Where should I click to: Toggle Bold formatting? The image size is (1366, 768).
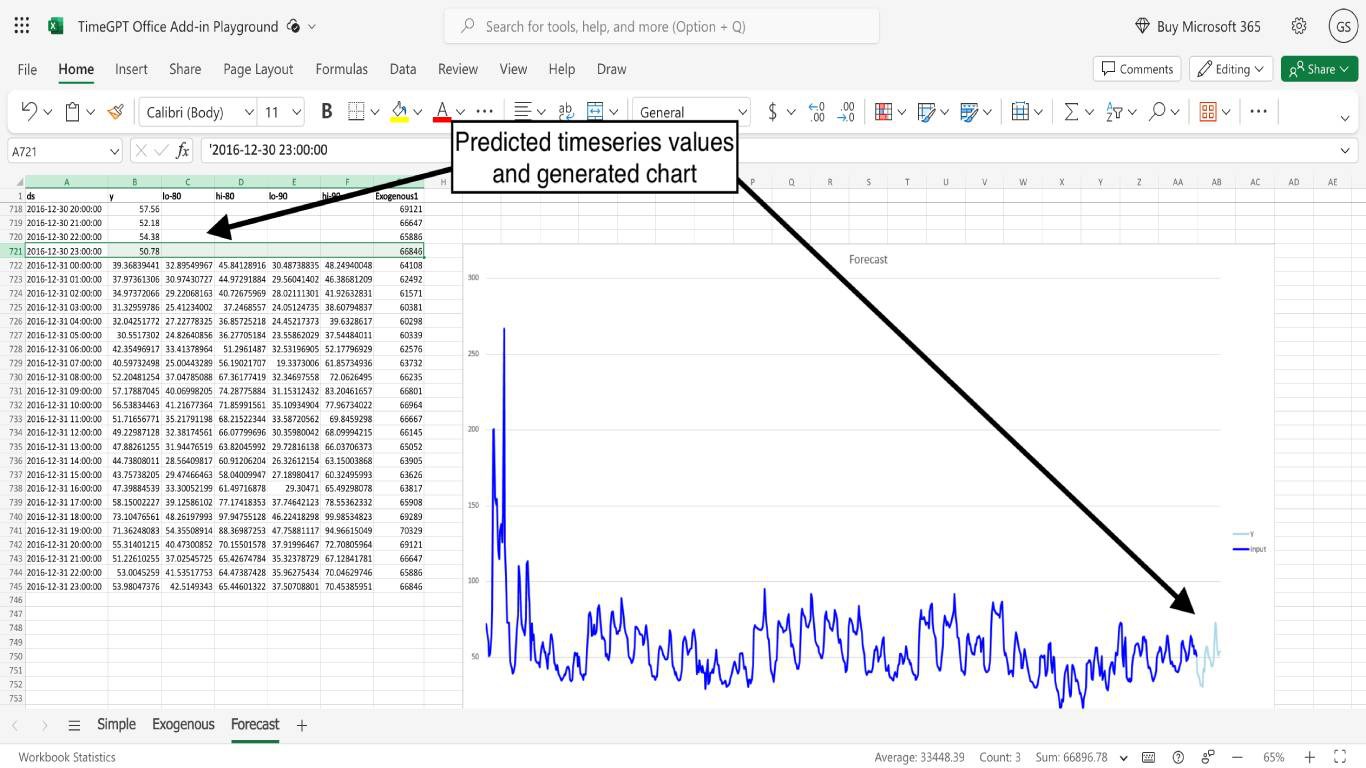[x=326, y=112]
